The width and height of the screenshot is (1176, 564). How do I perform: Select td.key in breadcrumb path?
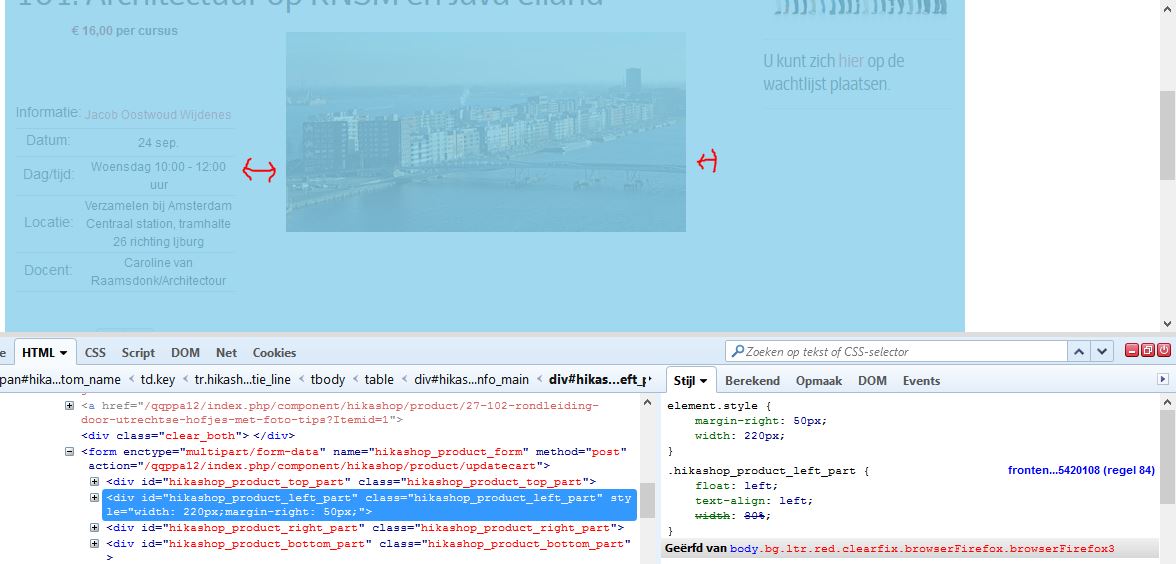pos(160,380)
